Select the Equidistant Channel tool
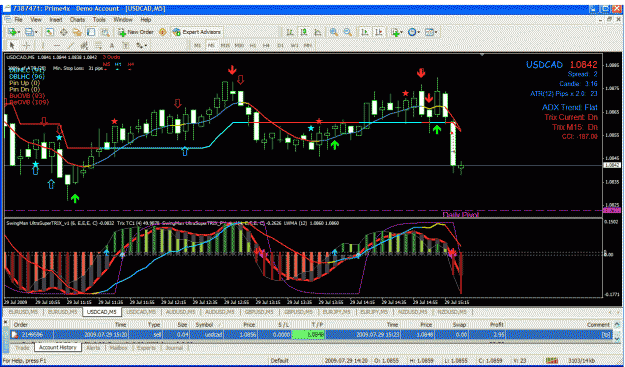The height and width of the screenshot is (367, 625). click(85, 45)
